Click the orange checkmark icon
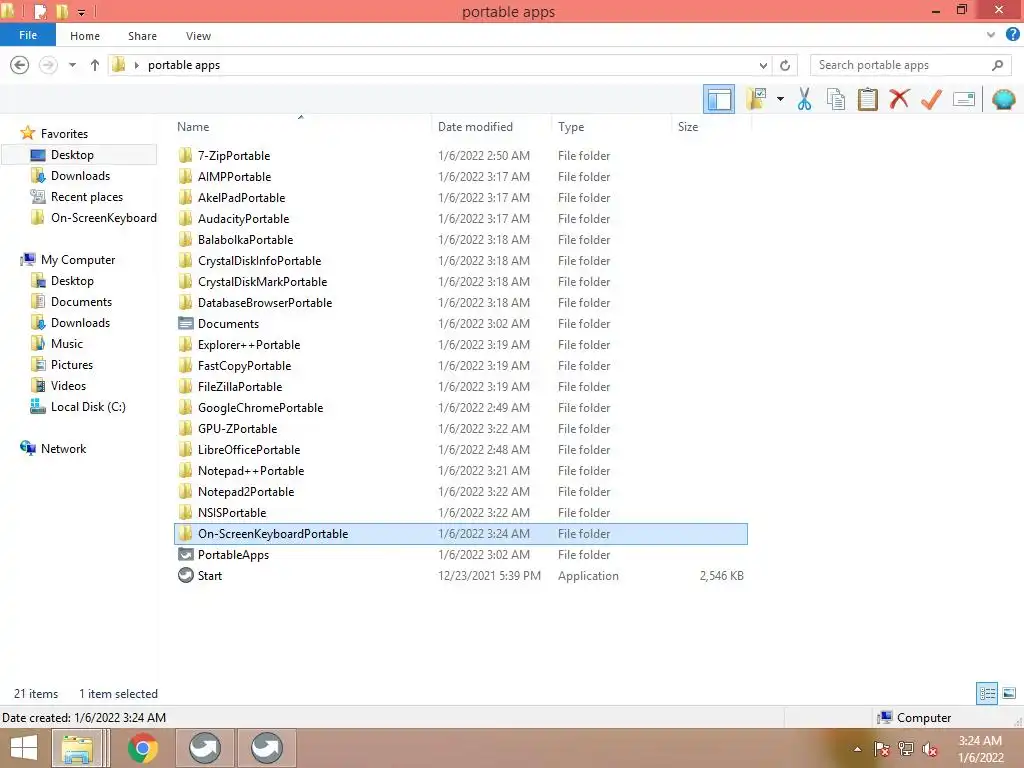 tap(931, 99)
